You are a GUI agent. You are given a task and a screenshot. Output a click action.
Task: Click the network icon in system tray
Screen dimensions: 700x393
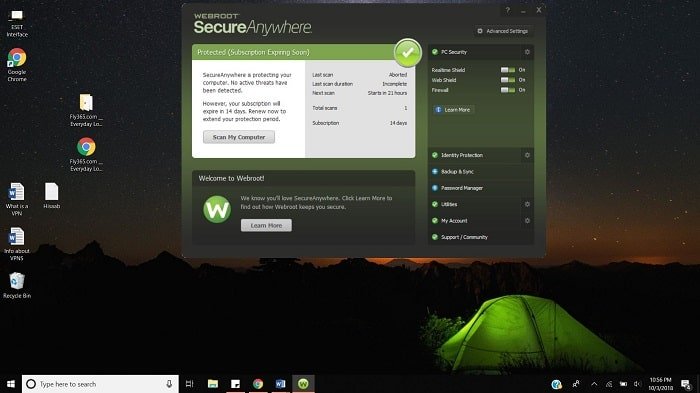609,384
